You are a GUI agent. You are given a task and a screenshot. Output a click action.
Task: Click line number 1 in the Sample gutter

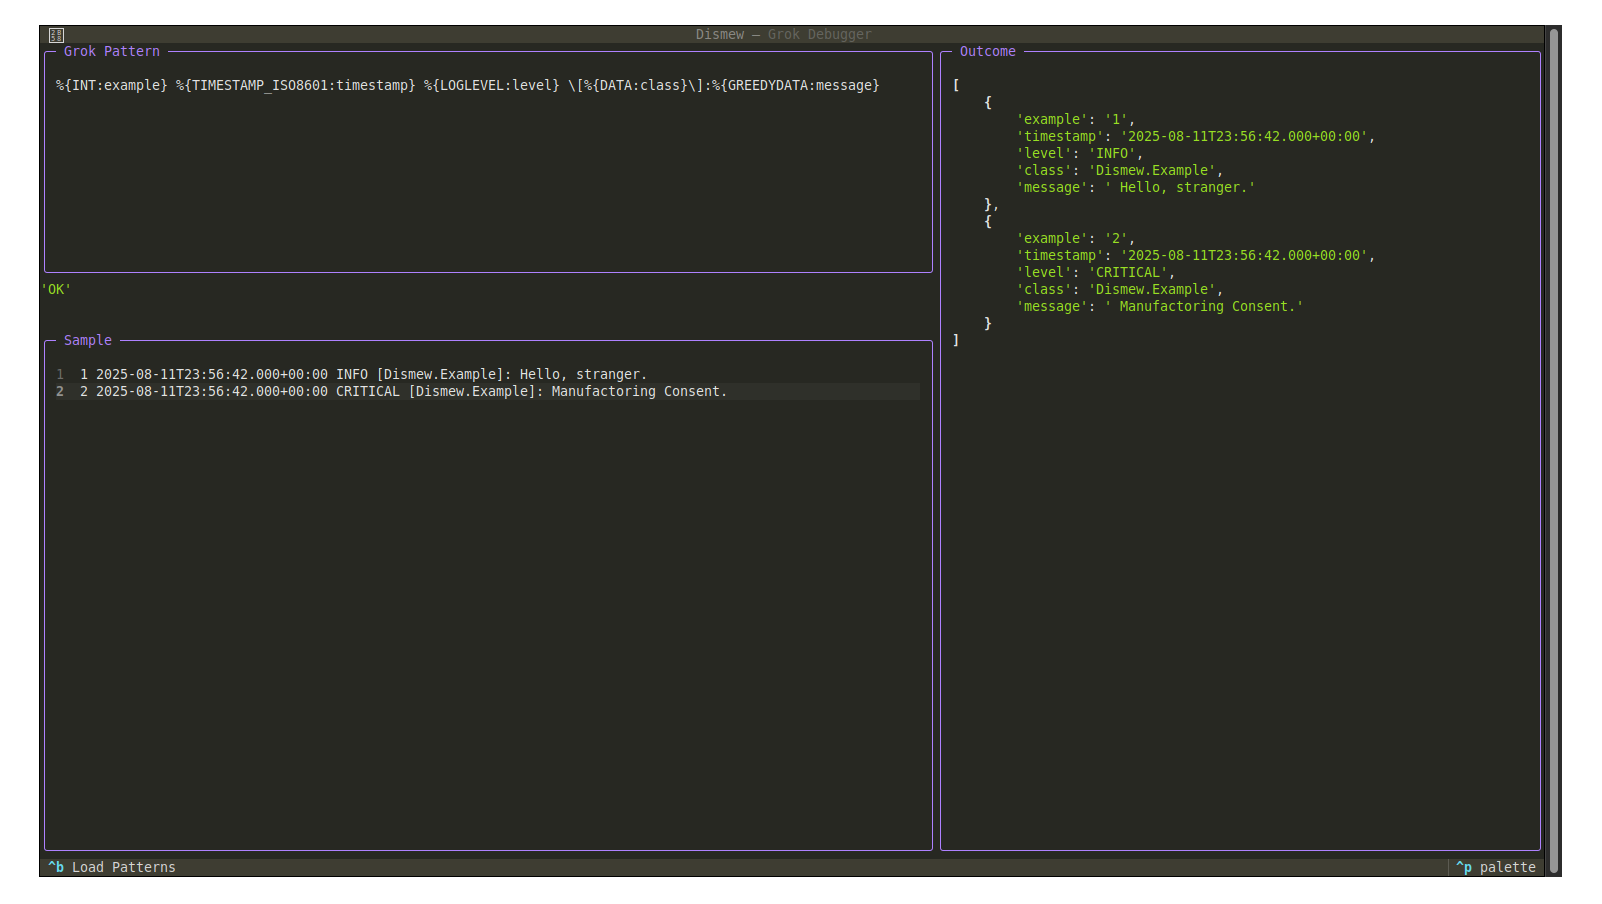click(x=60, y=374)
